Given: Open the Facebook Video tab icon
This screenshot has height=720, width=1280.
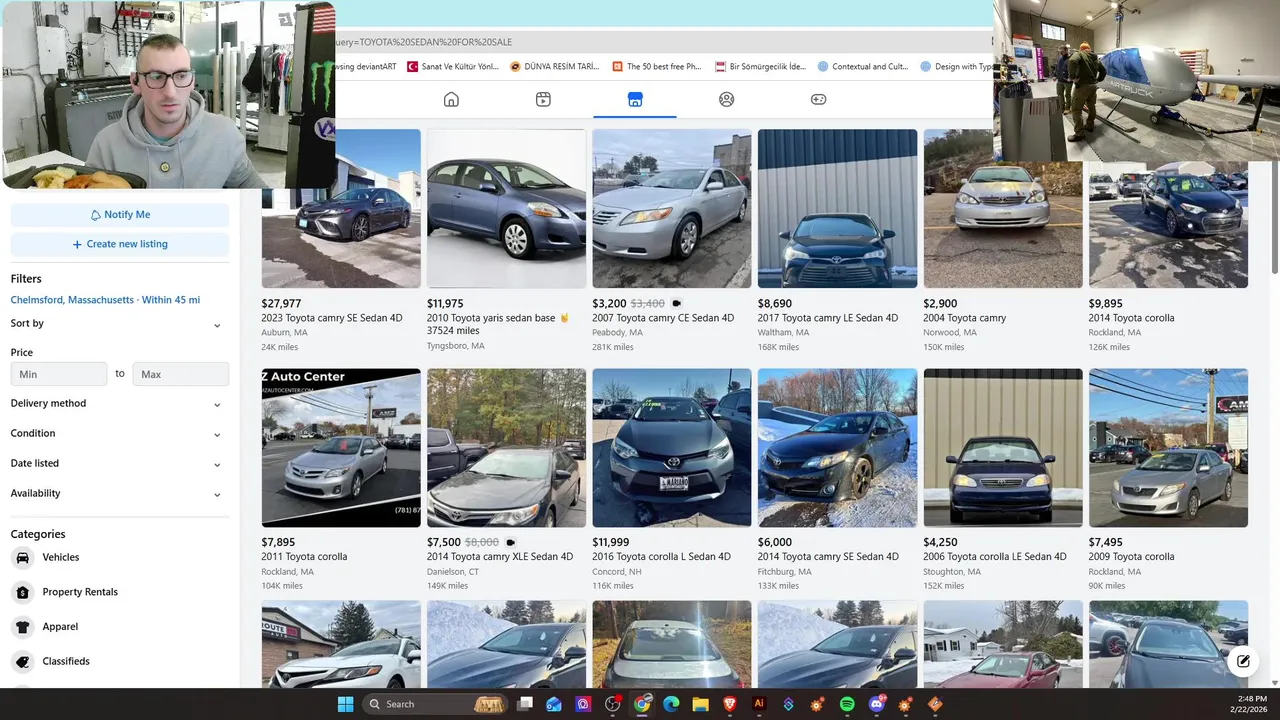Looking at the screenshot, I should point(543,99).
